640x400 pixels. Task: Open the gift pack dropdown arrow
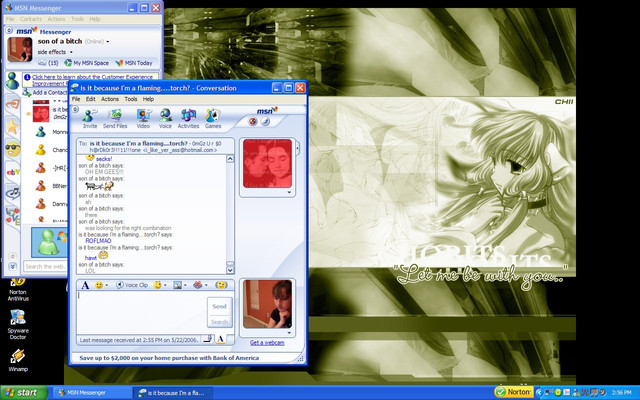click(x=206, y=285)
